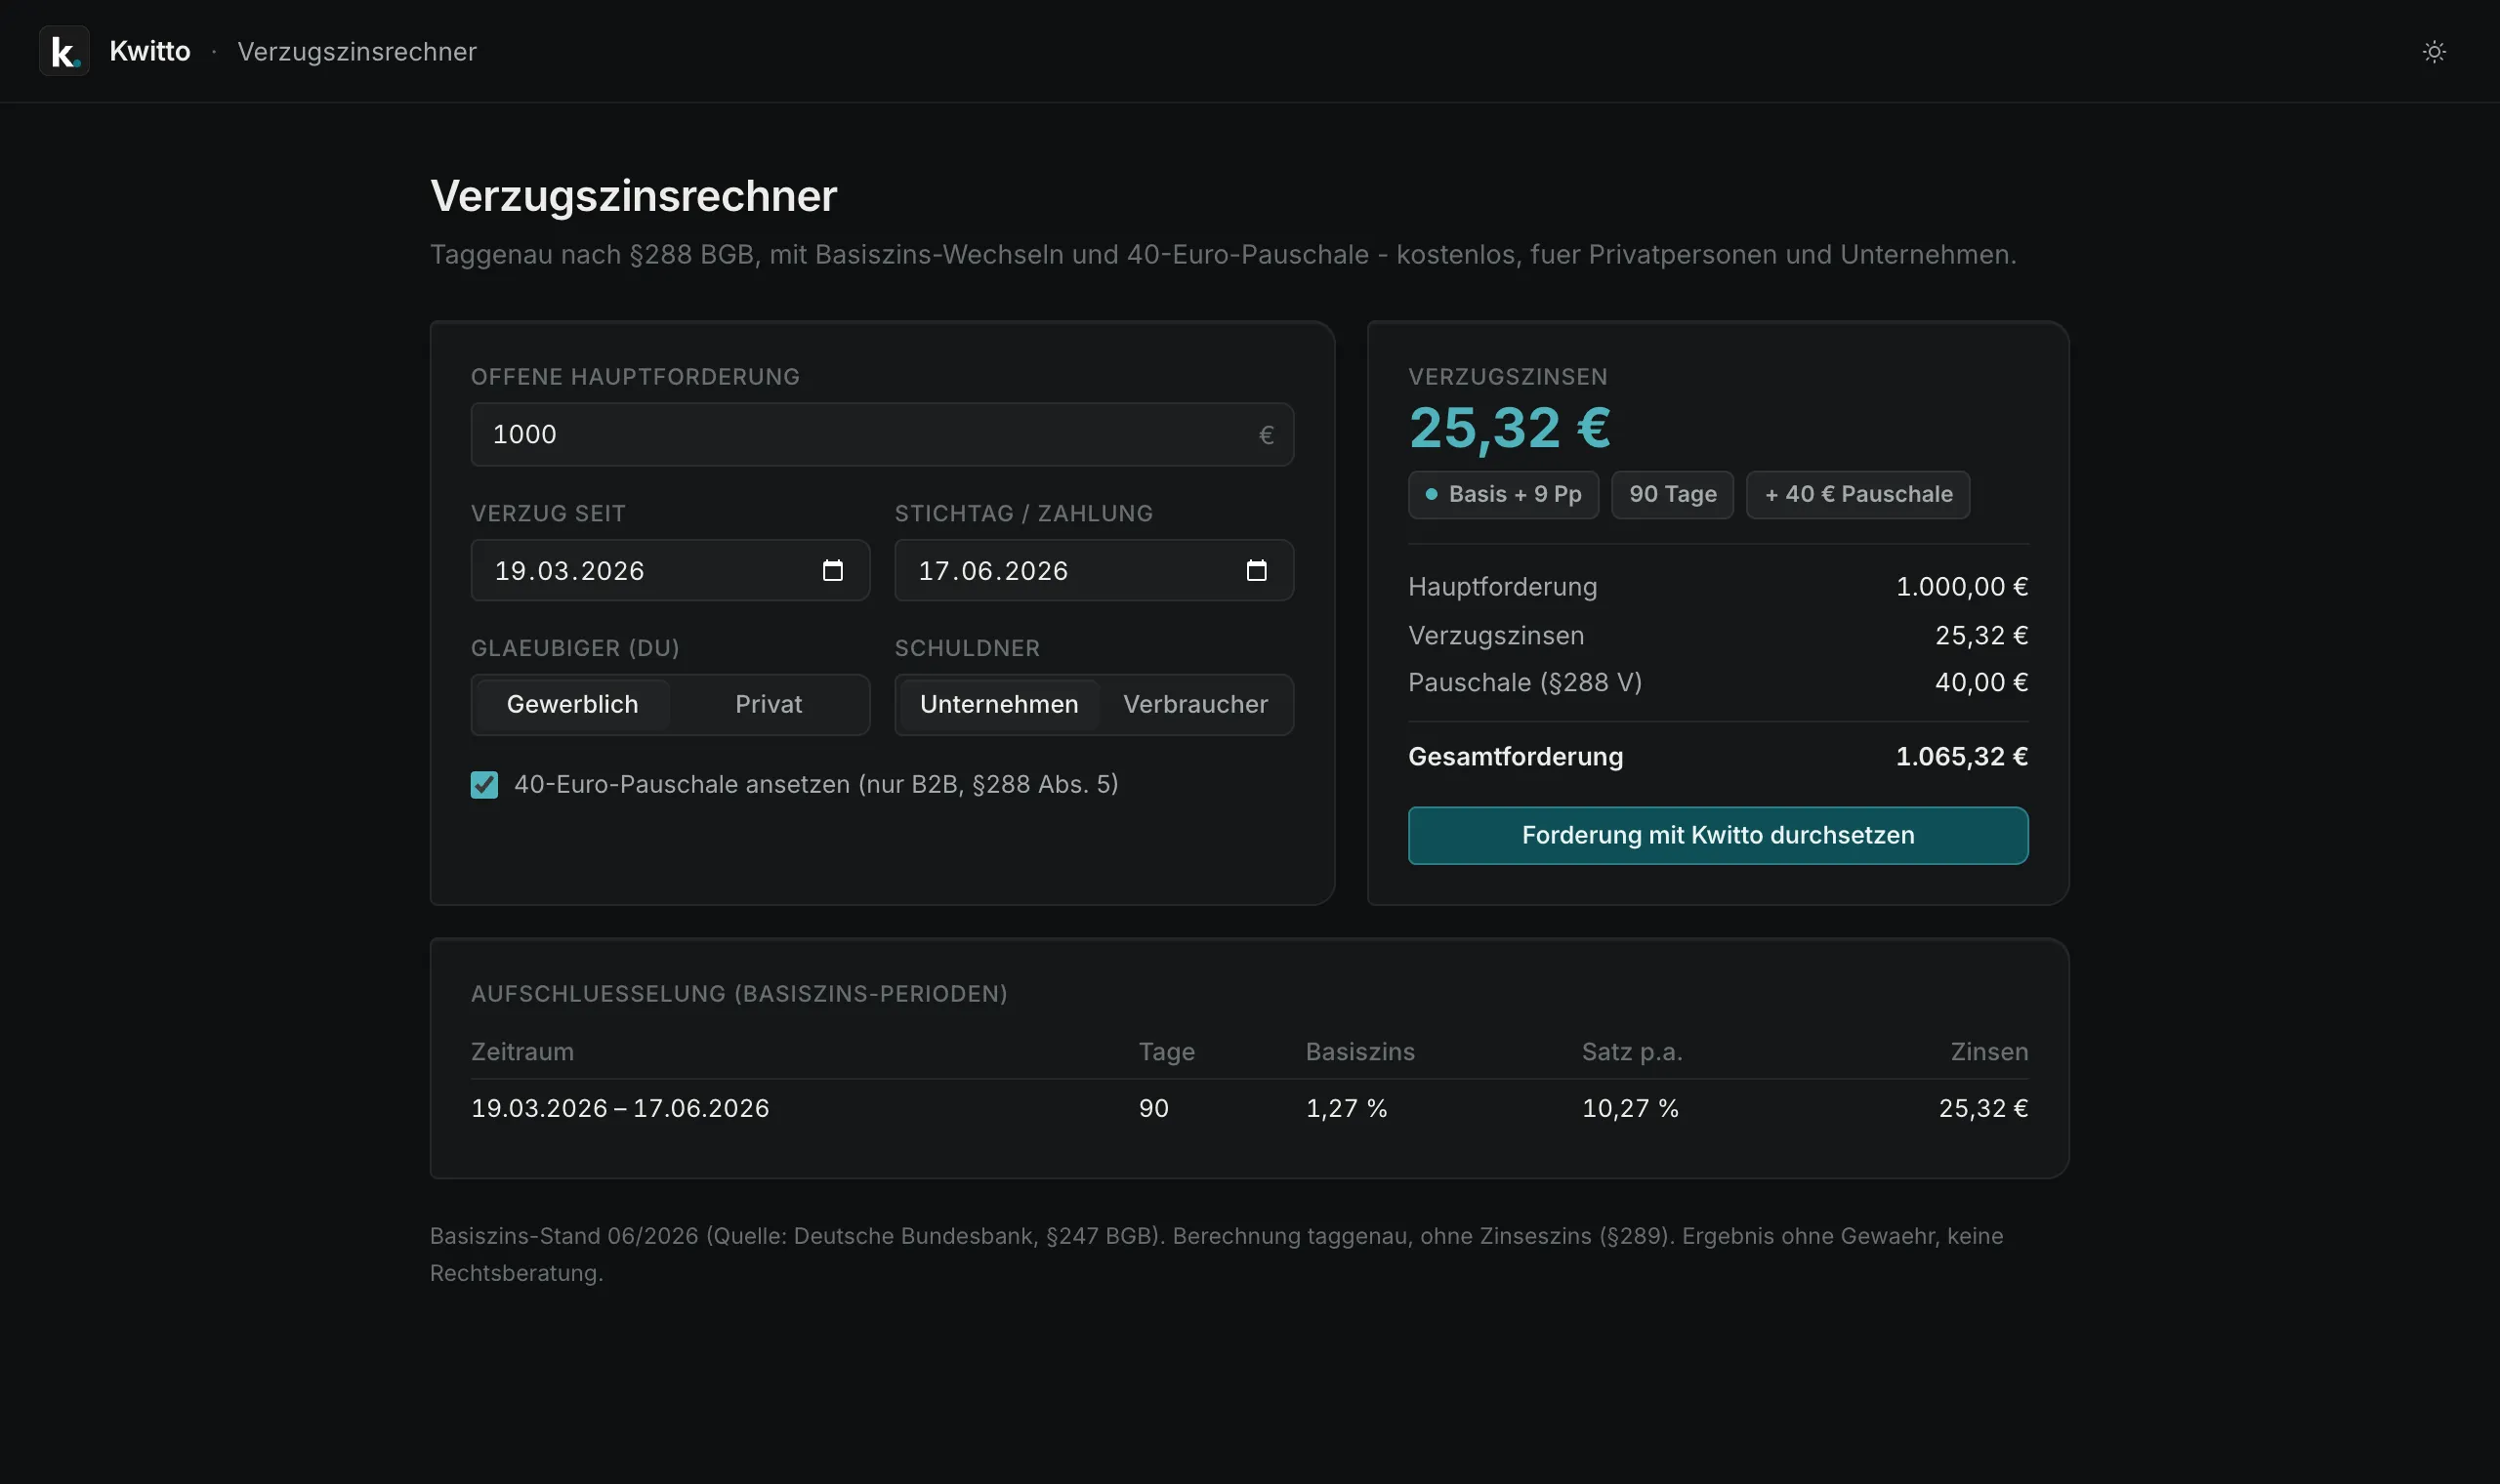This screenshot has height=1484, width=2500.
Task: Click the Basiszins cell 1,27 %
Action: tap(1346, 1108)
